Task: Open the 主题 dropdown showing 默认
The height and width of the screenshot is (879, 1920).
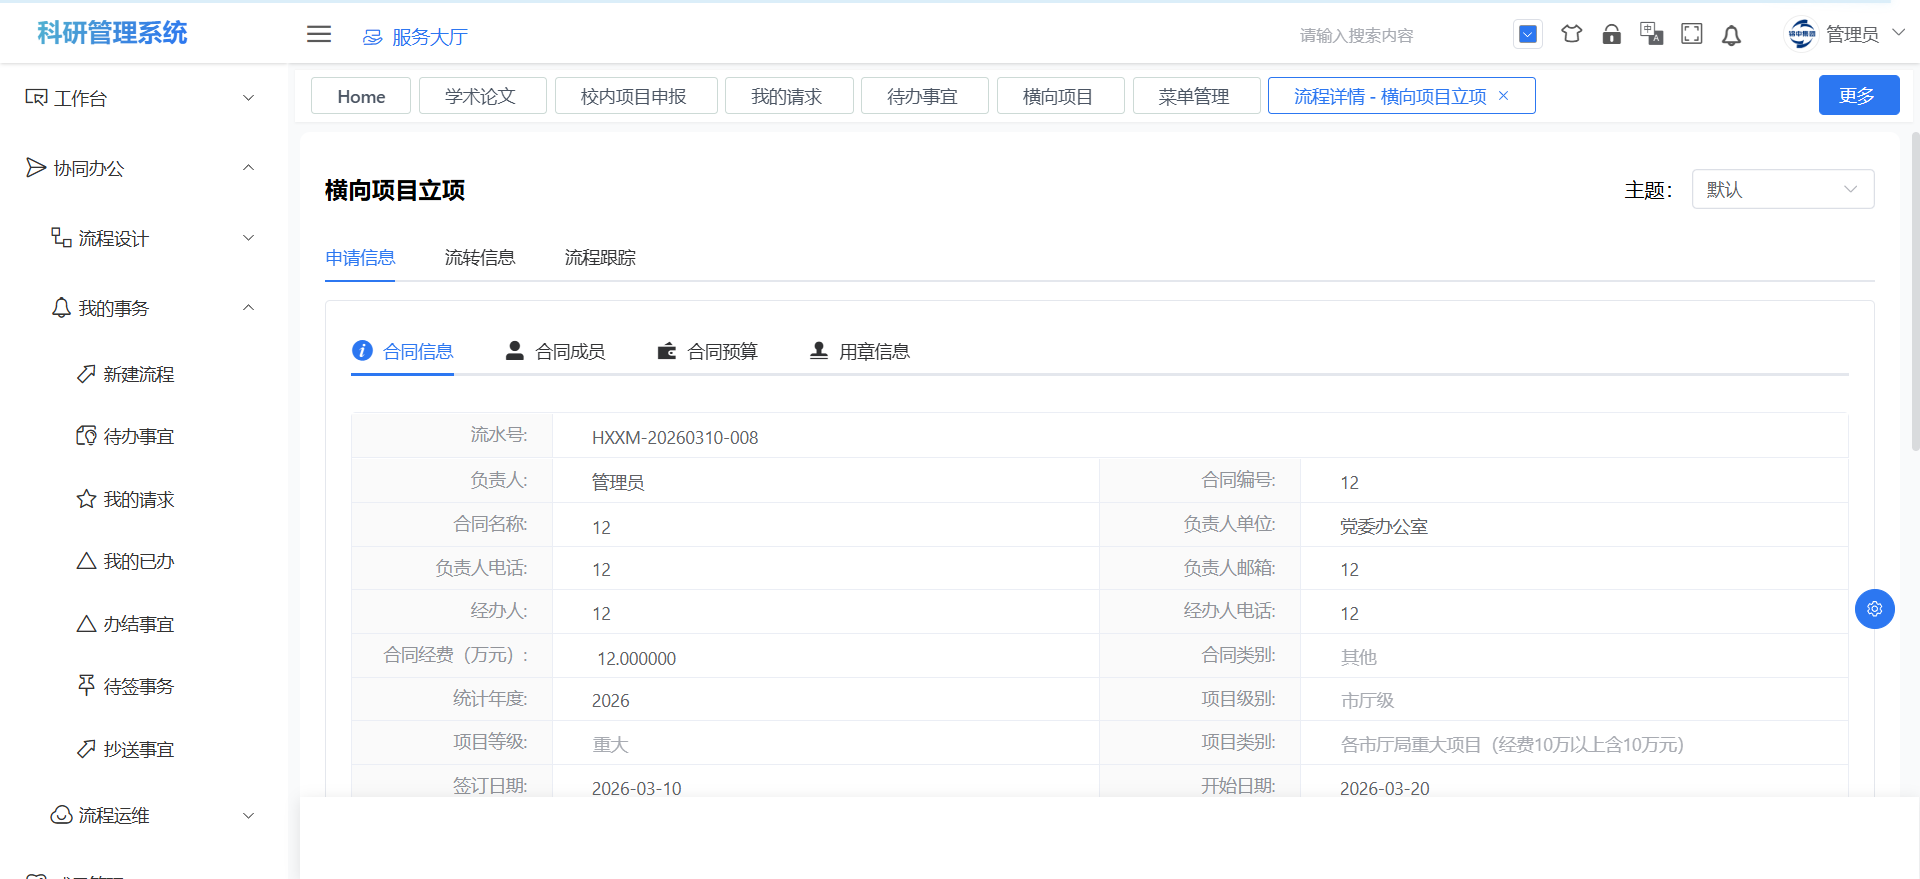Action: tap(1782, 189)
